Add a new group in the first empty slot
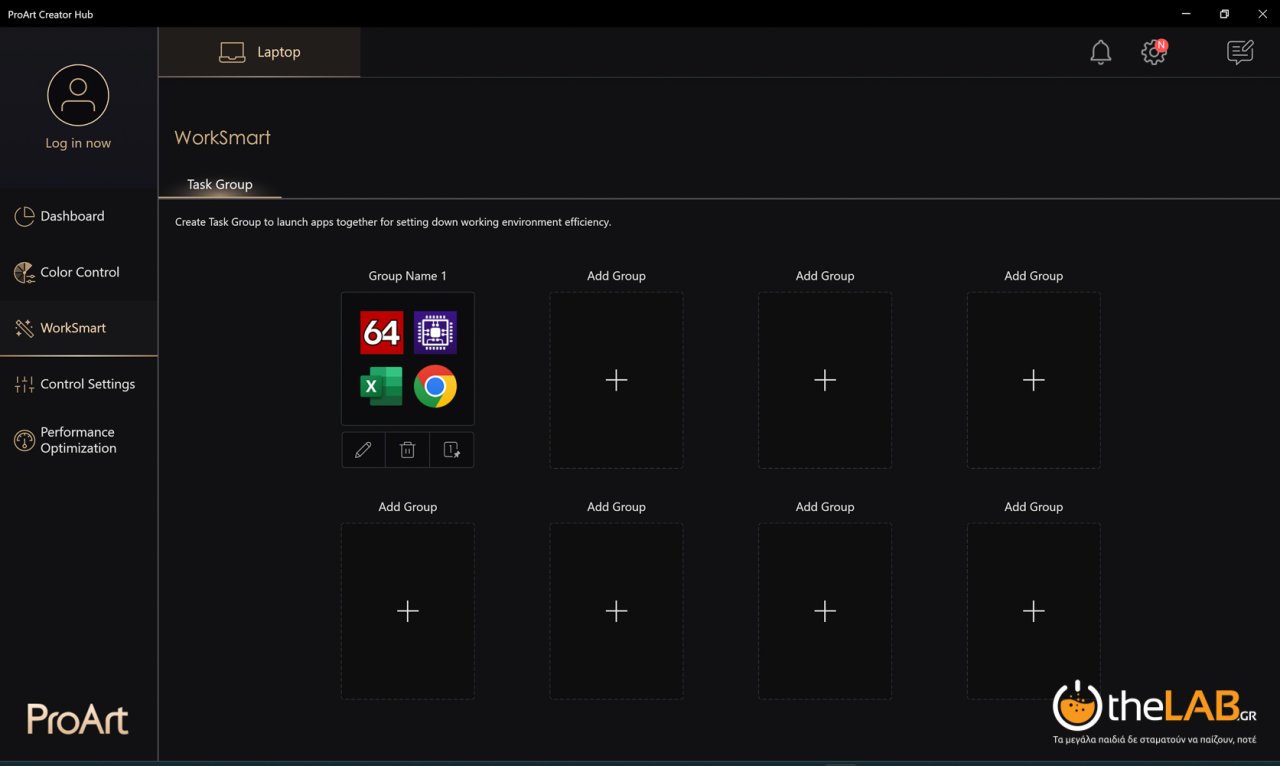Screen dimensions: 1280x766 click(616, 380)
